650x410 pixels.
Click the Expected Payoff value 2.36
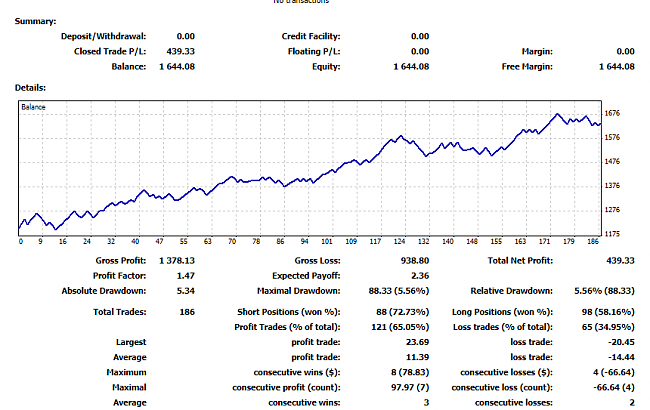[420, 276]
